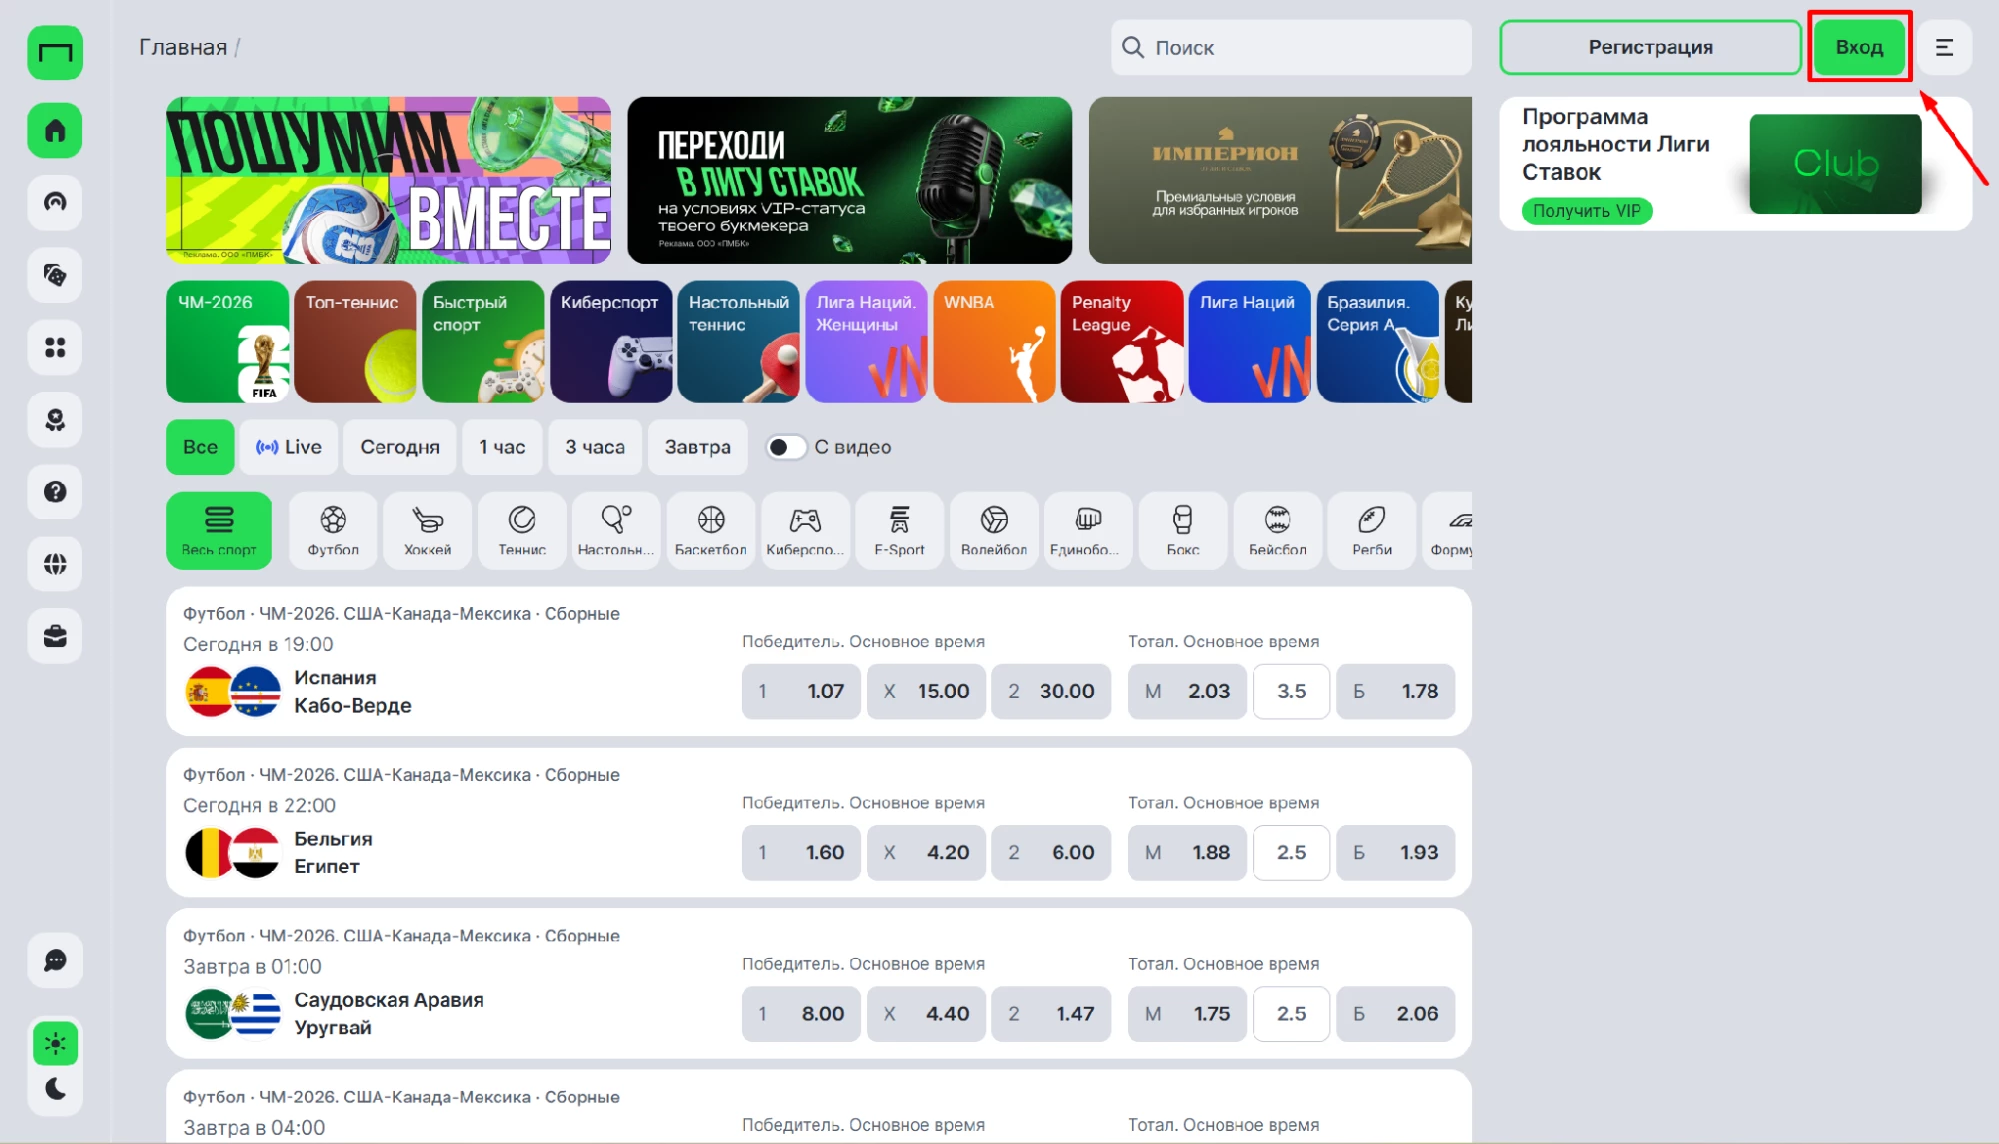Select the Киберспорт gamepad icon
Image resolution: width=1999 pixels, height=1144 pixels.
tap(805, 530)
